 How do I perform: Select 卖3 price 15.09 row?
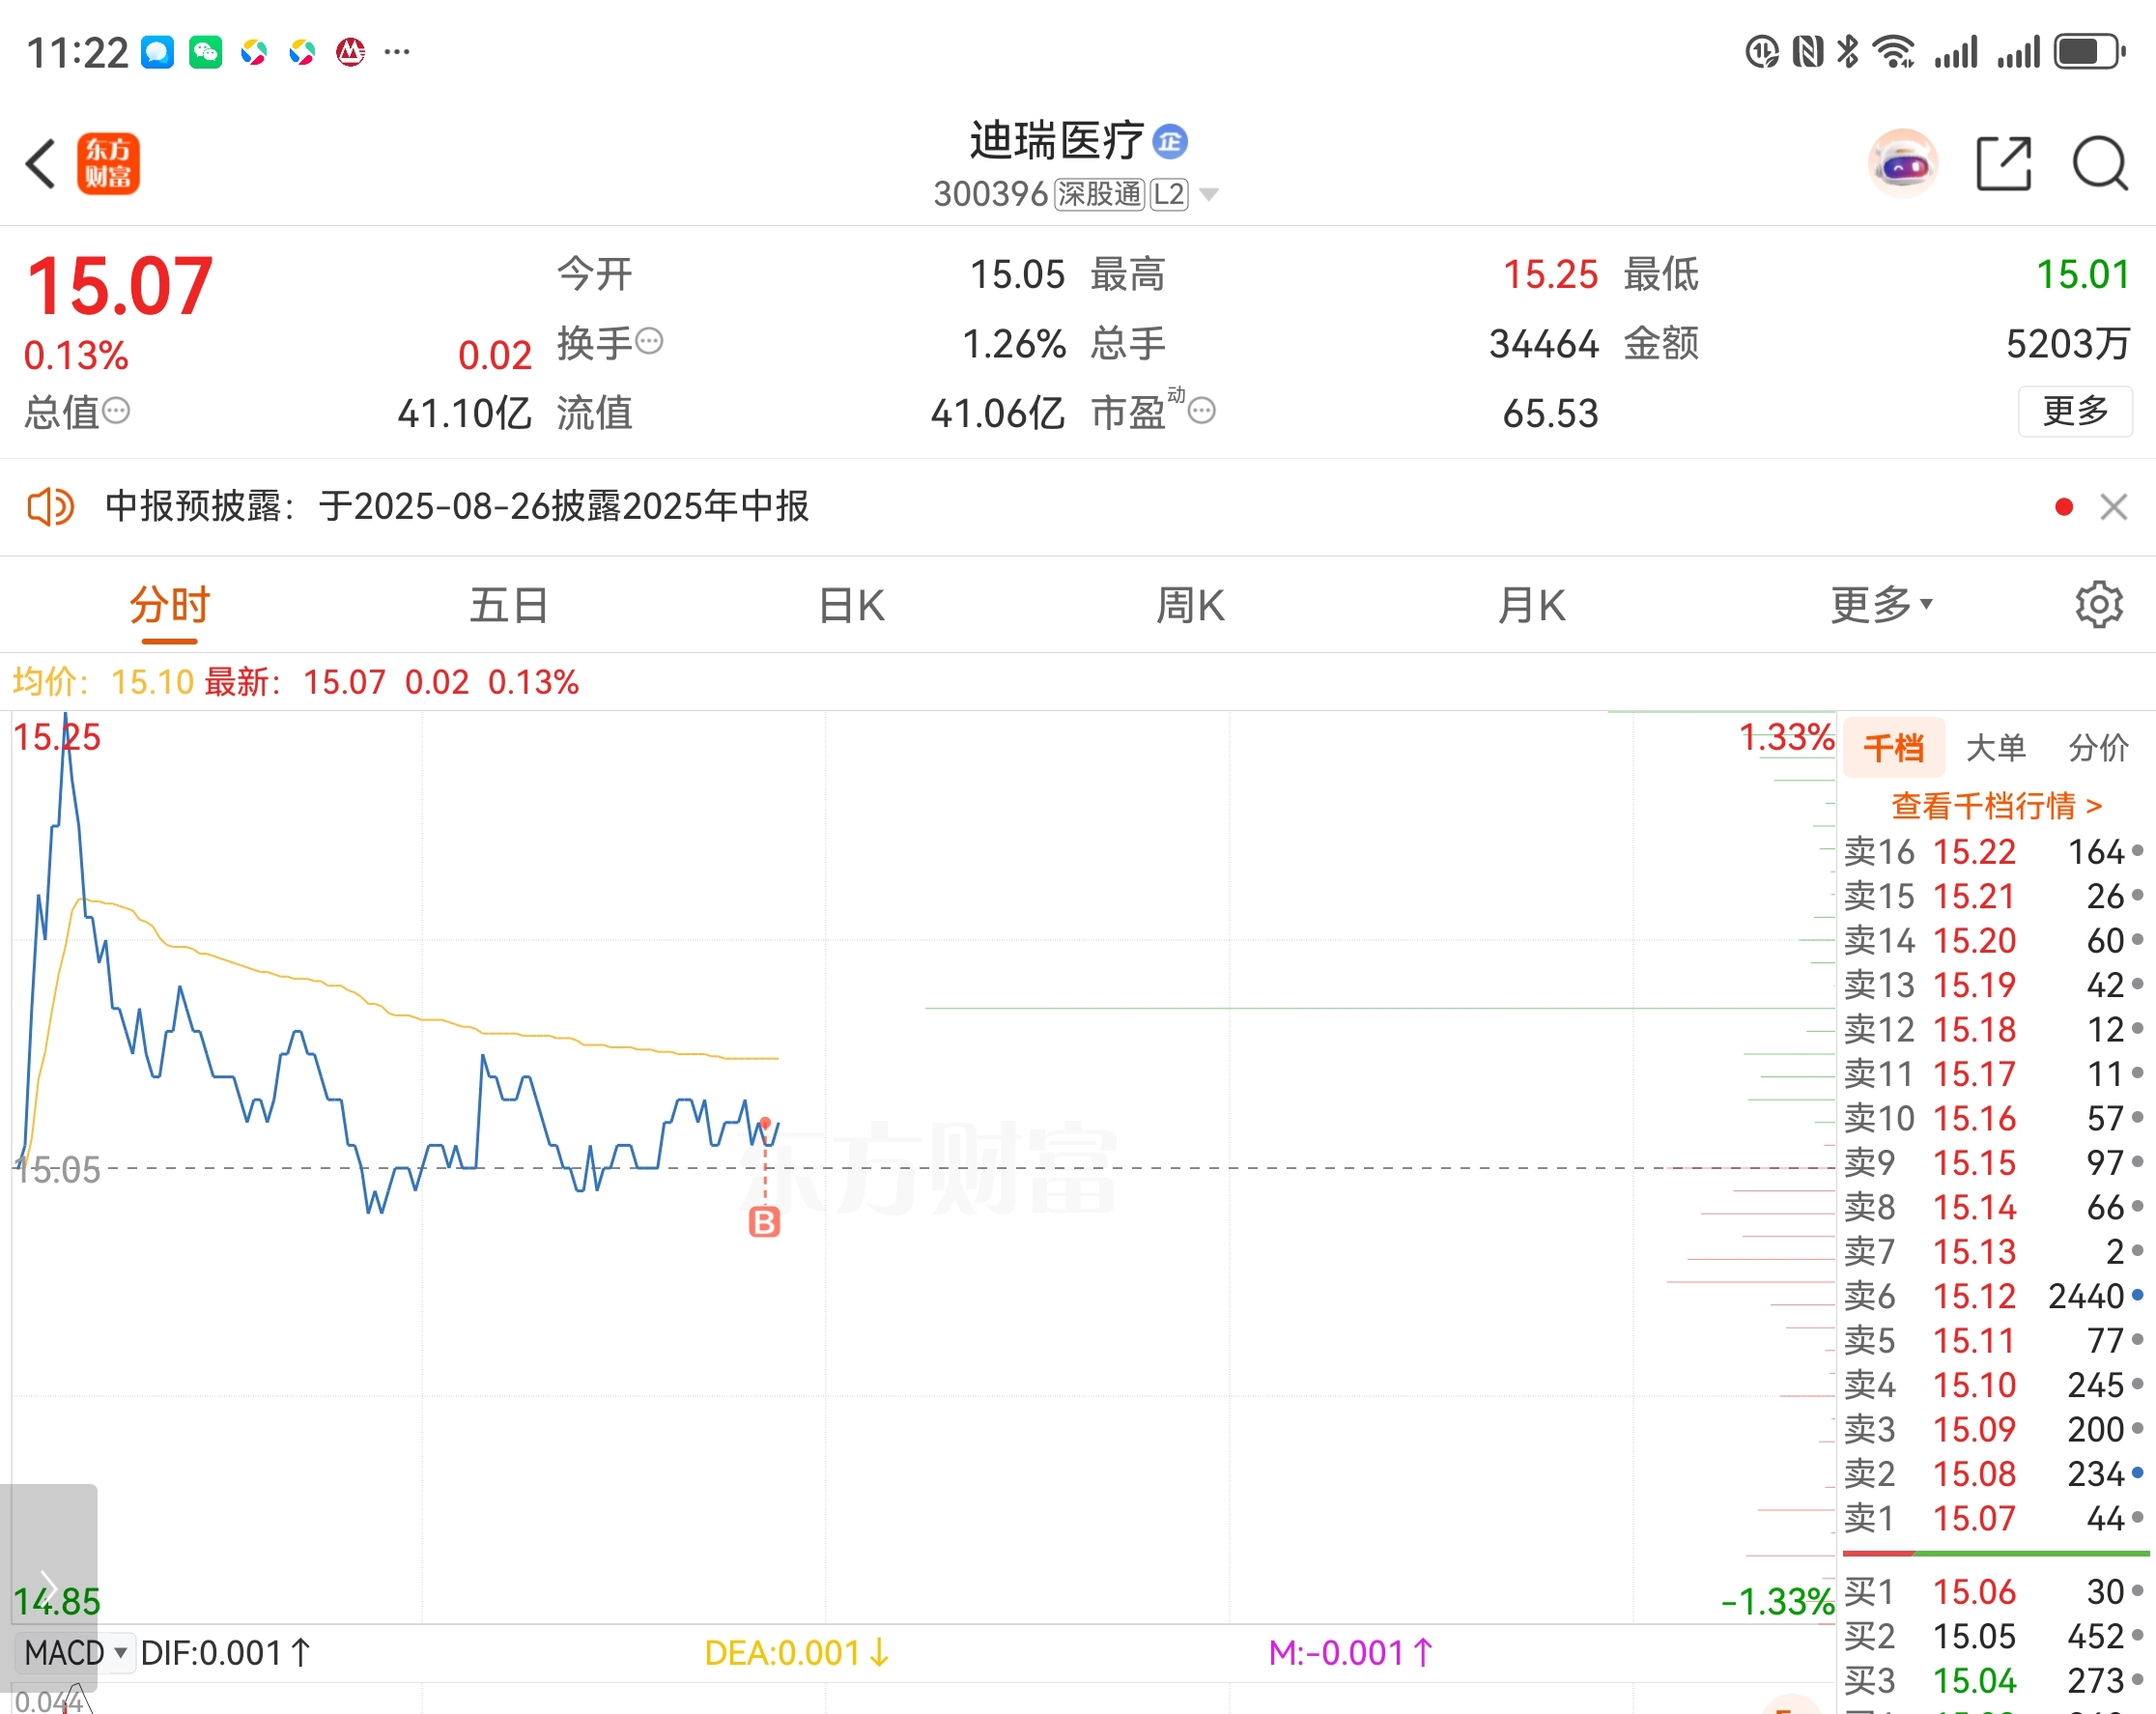pyautogui.click(x=1994, y=1429)
